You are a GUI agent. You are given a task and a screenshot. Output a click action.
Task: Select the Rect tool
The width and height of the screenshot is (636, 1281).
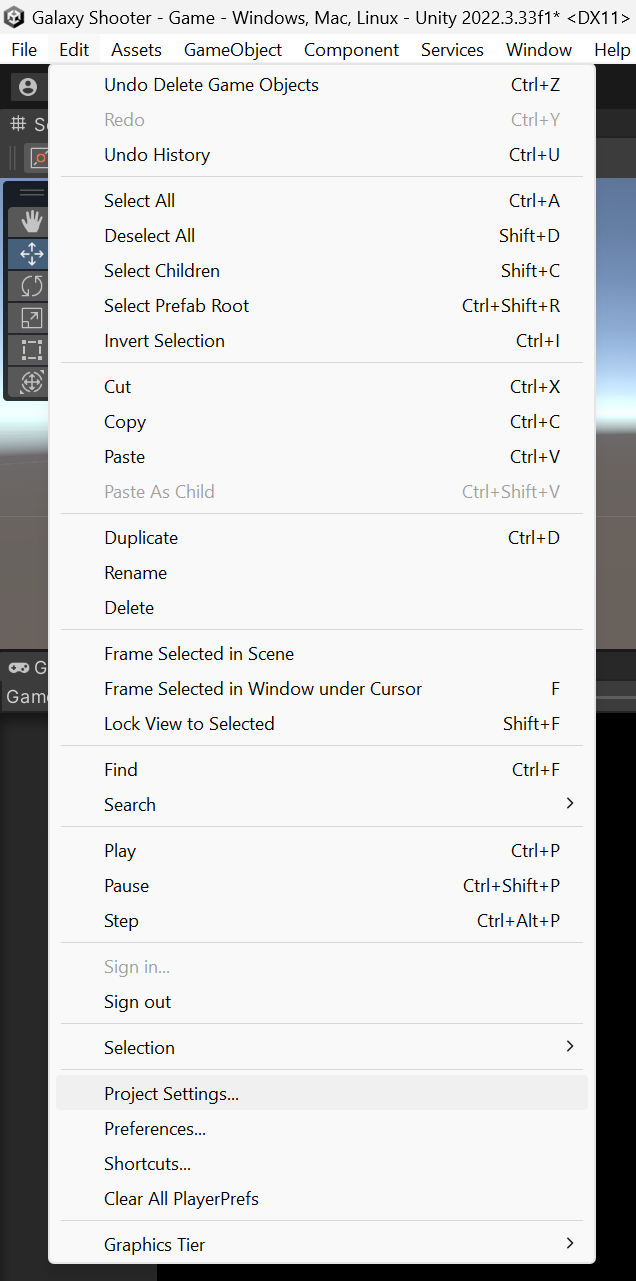coord(31,350)
